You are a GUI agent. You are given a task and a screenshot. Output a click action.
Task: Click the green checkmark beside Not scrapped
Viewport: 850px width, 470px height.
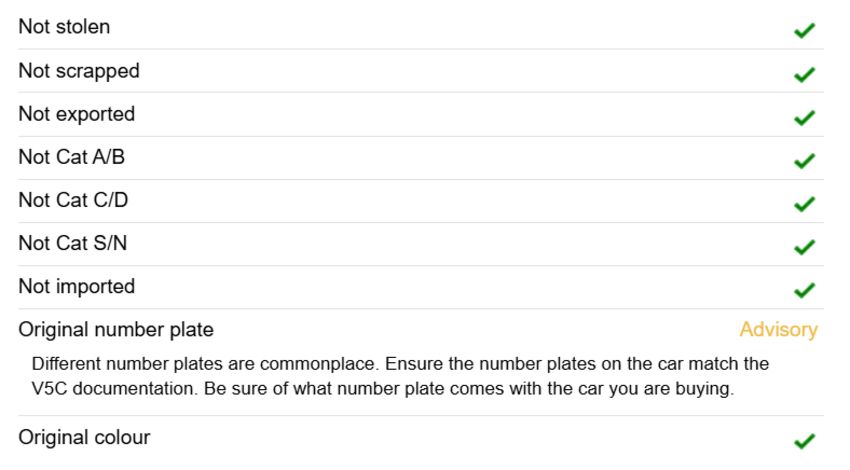point(804,74)
